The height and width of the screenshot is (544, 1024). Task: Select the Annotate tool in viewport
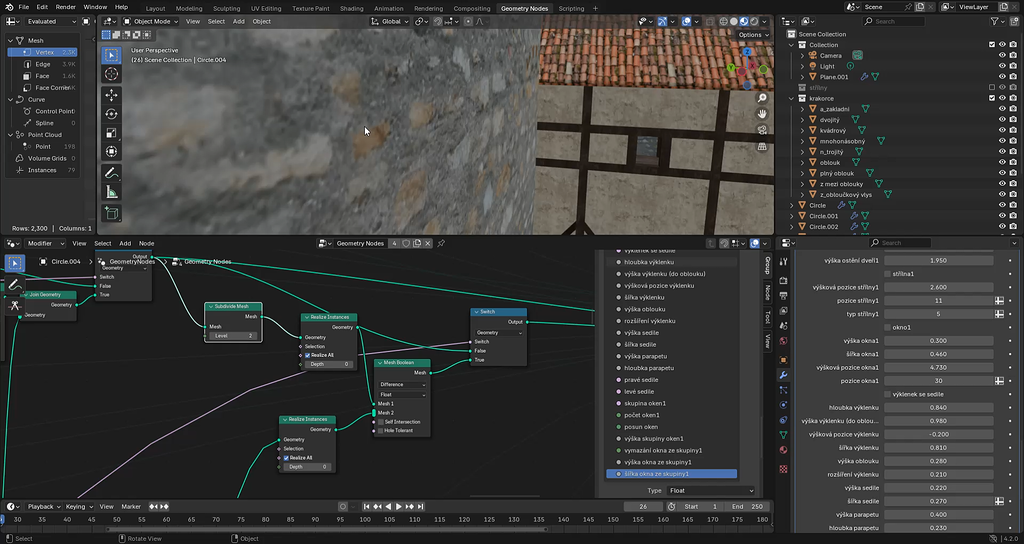point(112,173)
